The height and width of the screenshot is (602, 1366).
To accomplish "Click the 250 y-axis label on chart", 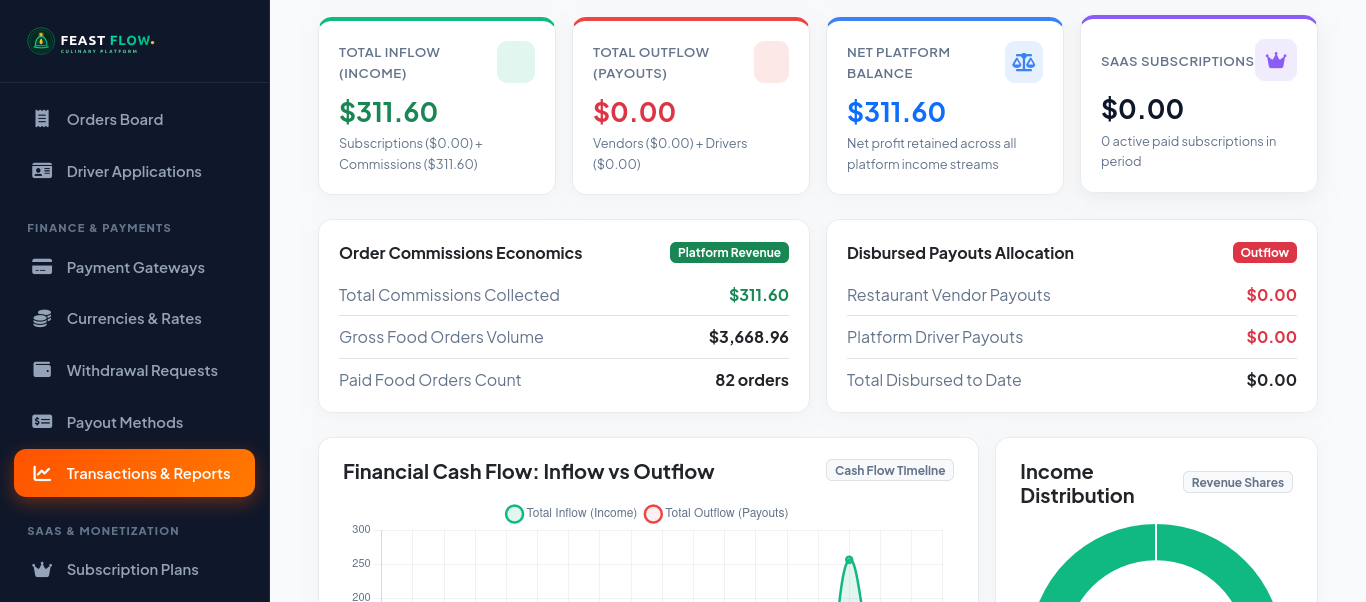I will point(361,563).
